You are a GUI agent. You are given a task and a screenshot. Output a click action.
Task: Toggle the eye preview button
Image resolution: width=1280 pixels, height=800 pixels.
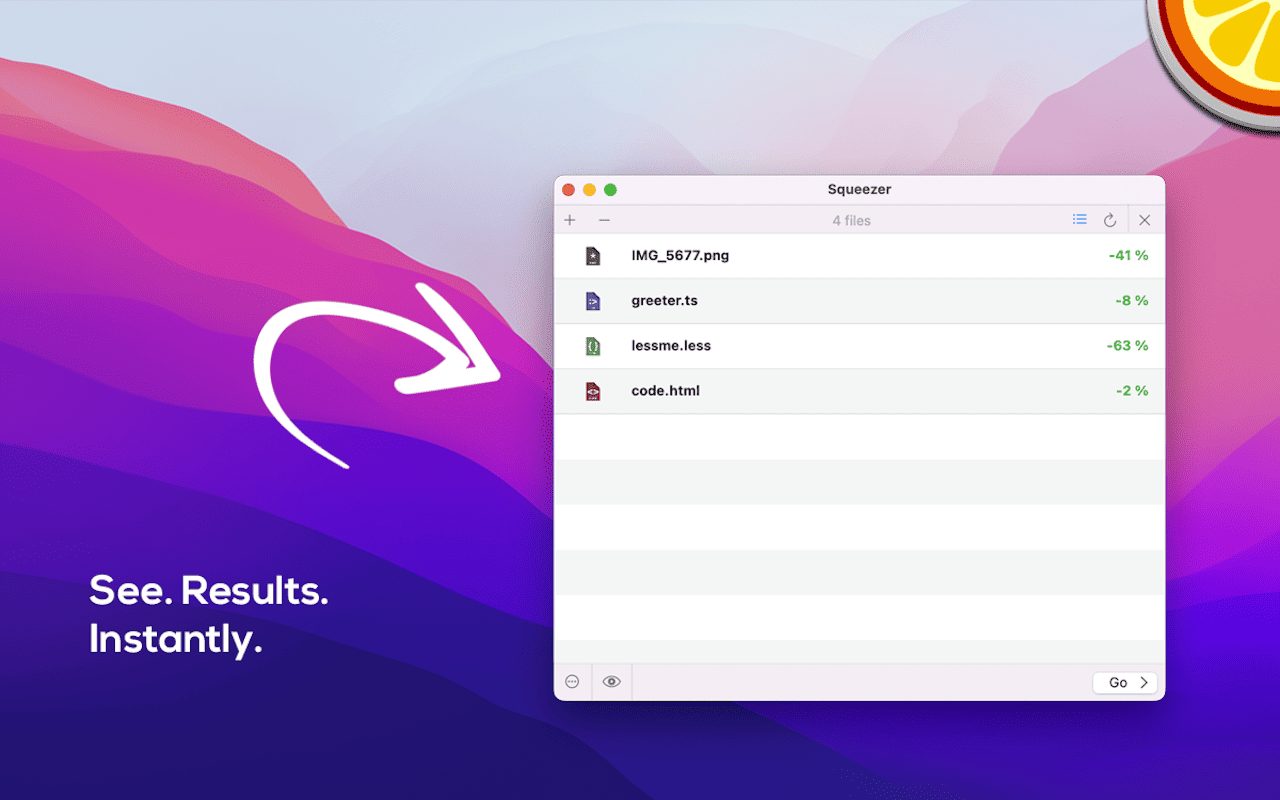pyautogui.click(x=612, y=682)
